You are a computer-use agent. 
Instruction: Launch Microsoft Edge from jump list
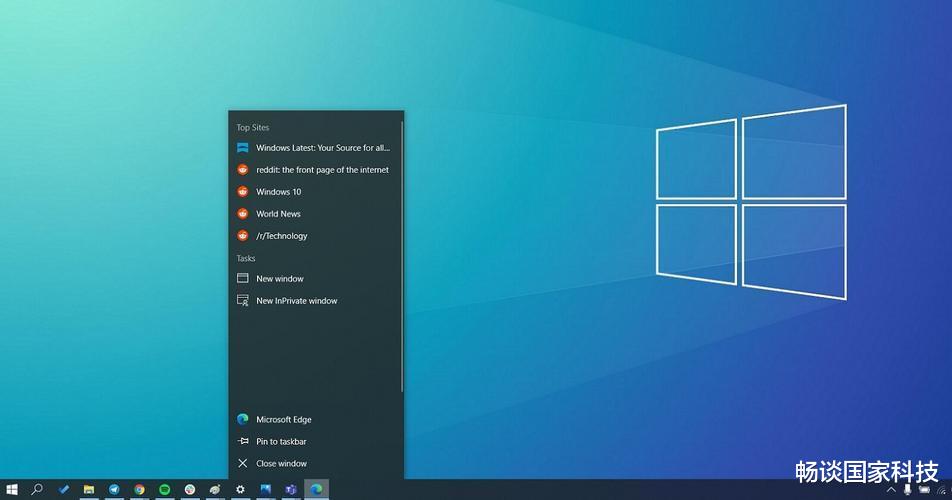(x=315, y=419)
